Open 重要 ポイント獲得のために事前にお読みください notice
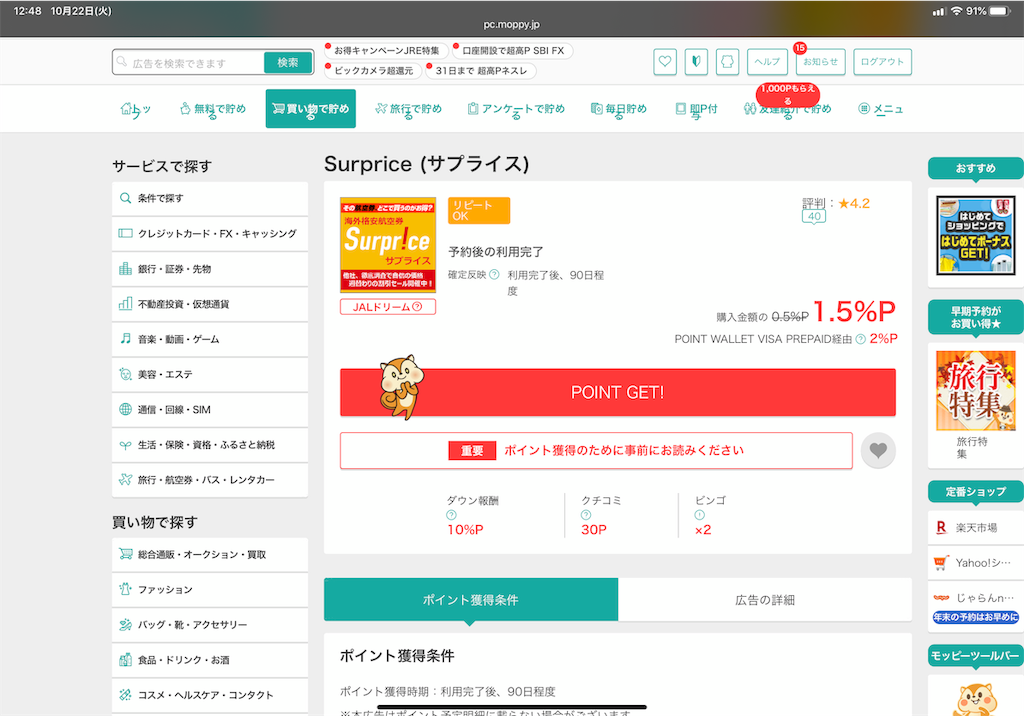 coord(596,450)
